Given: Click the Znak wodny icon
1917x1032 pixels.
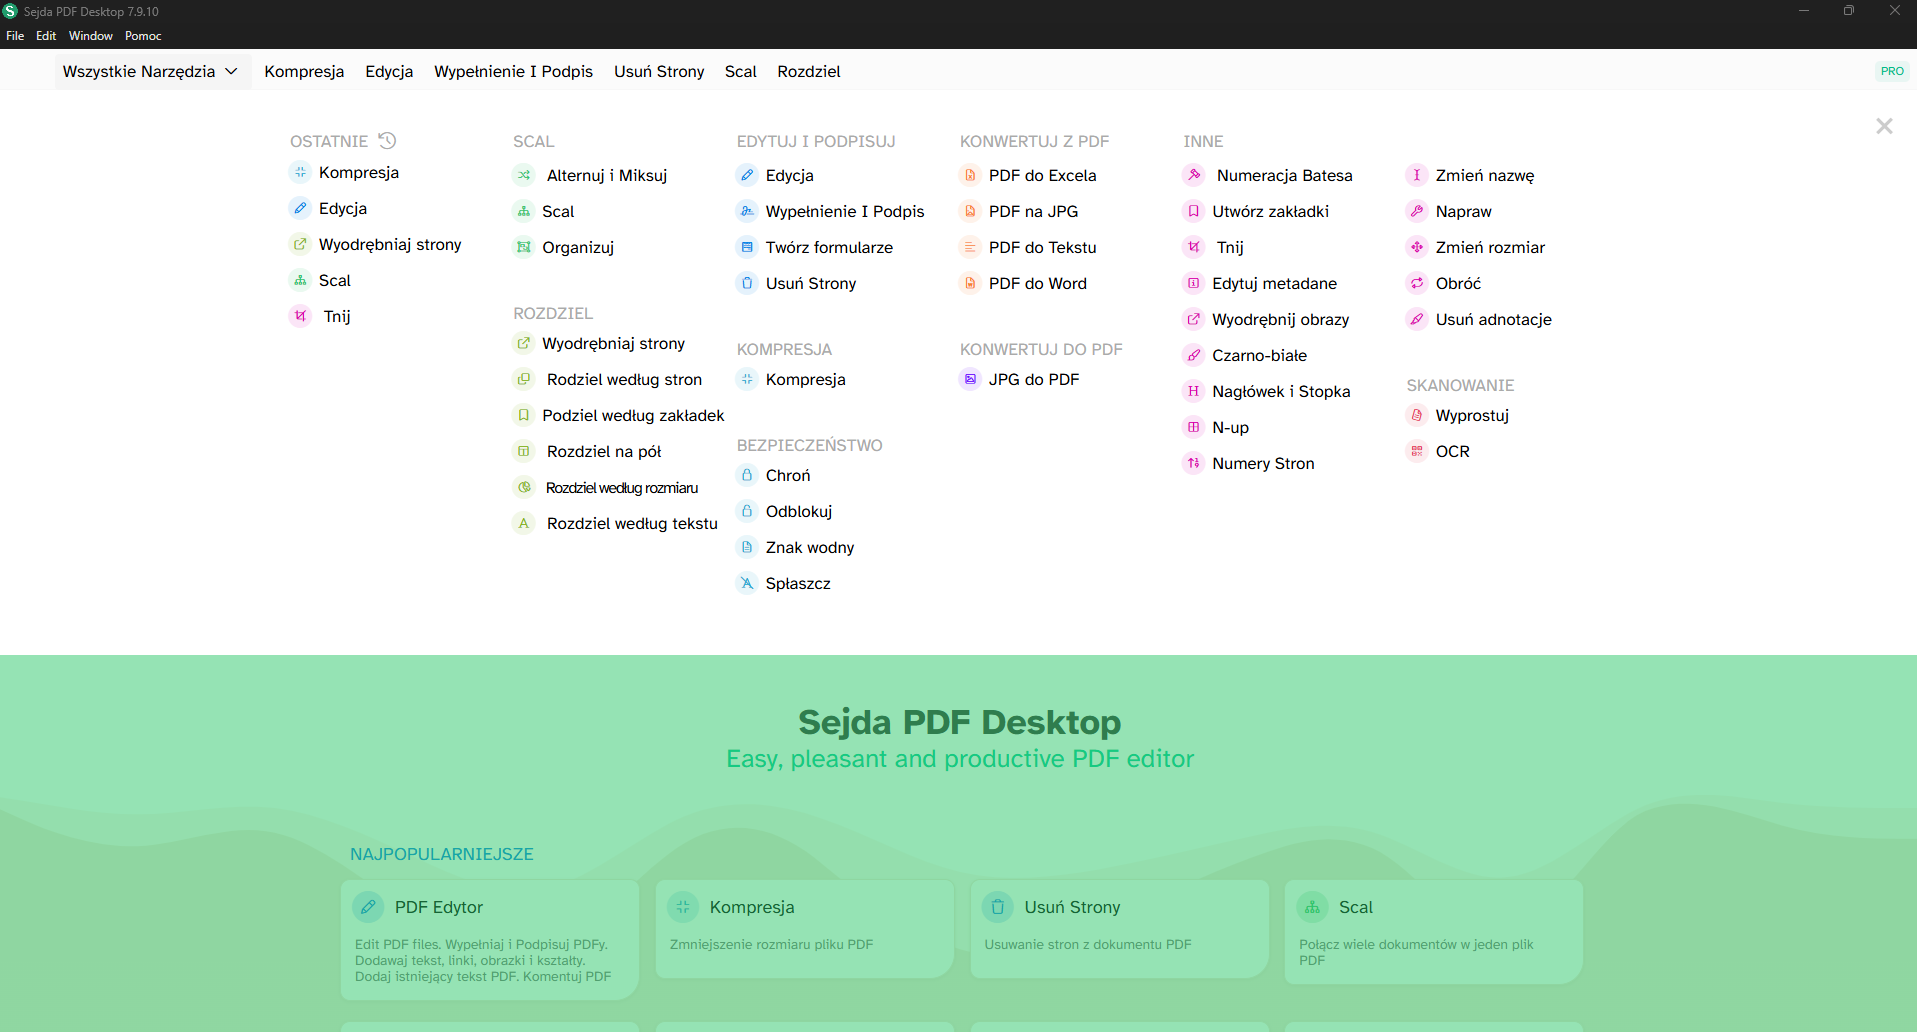Looking at the screenshot, I should (x=747, y=547).
